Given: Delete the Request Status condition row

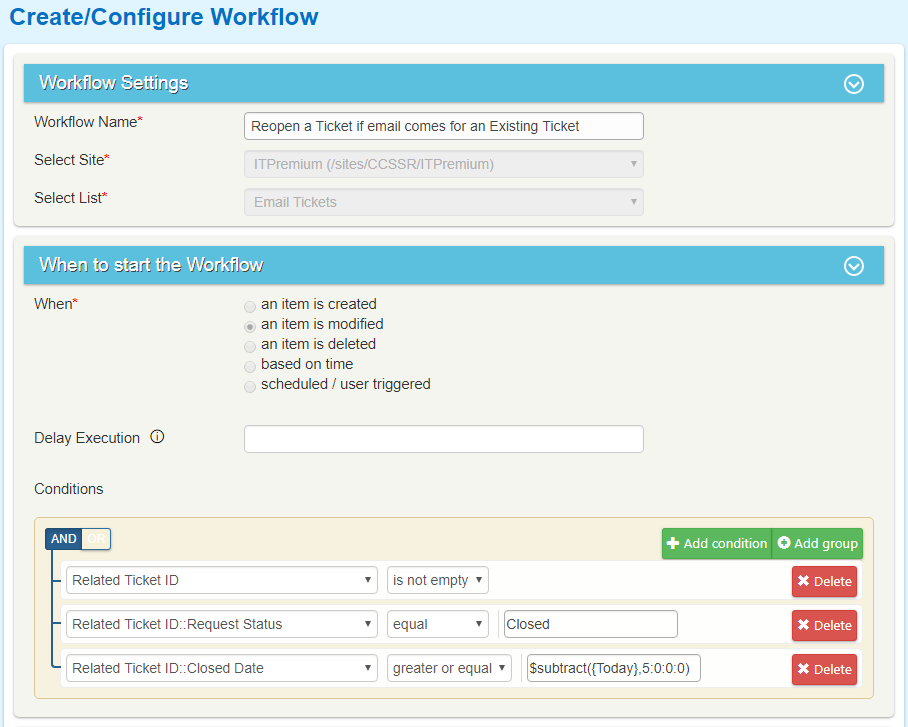Looking at the screenshot, I should (x=824, y=625).
